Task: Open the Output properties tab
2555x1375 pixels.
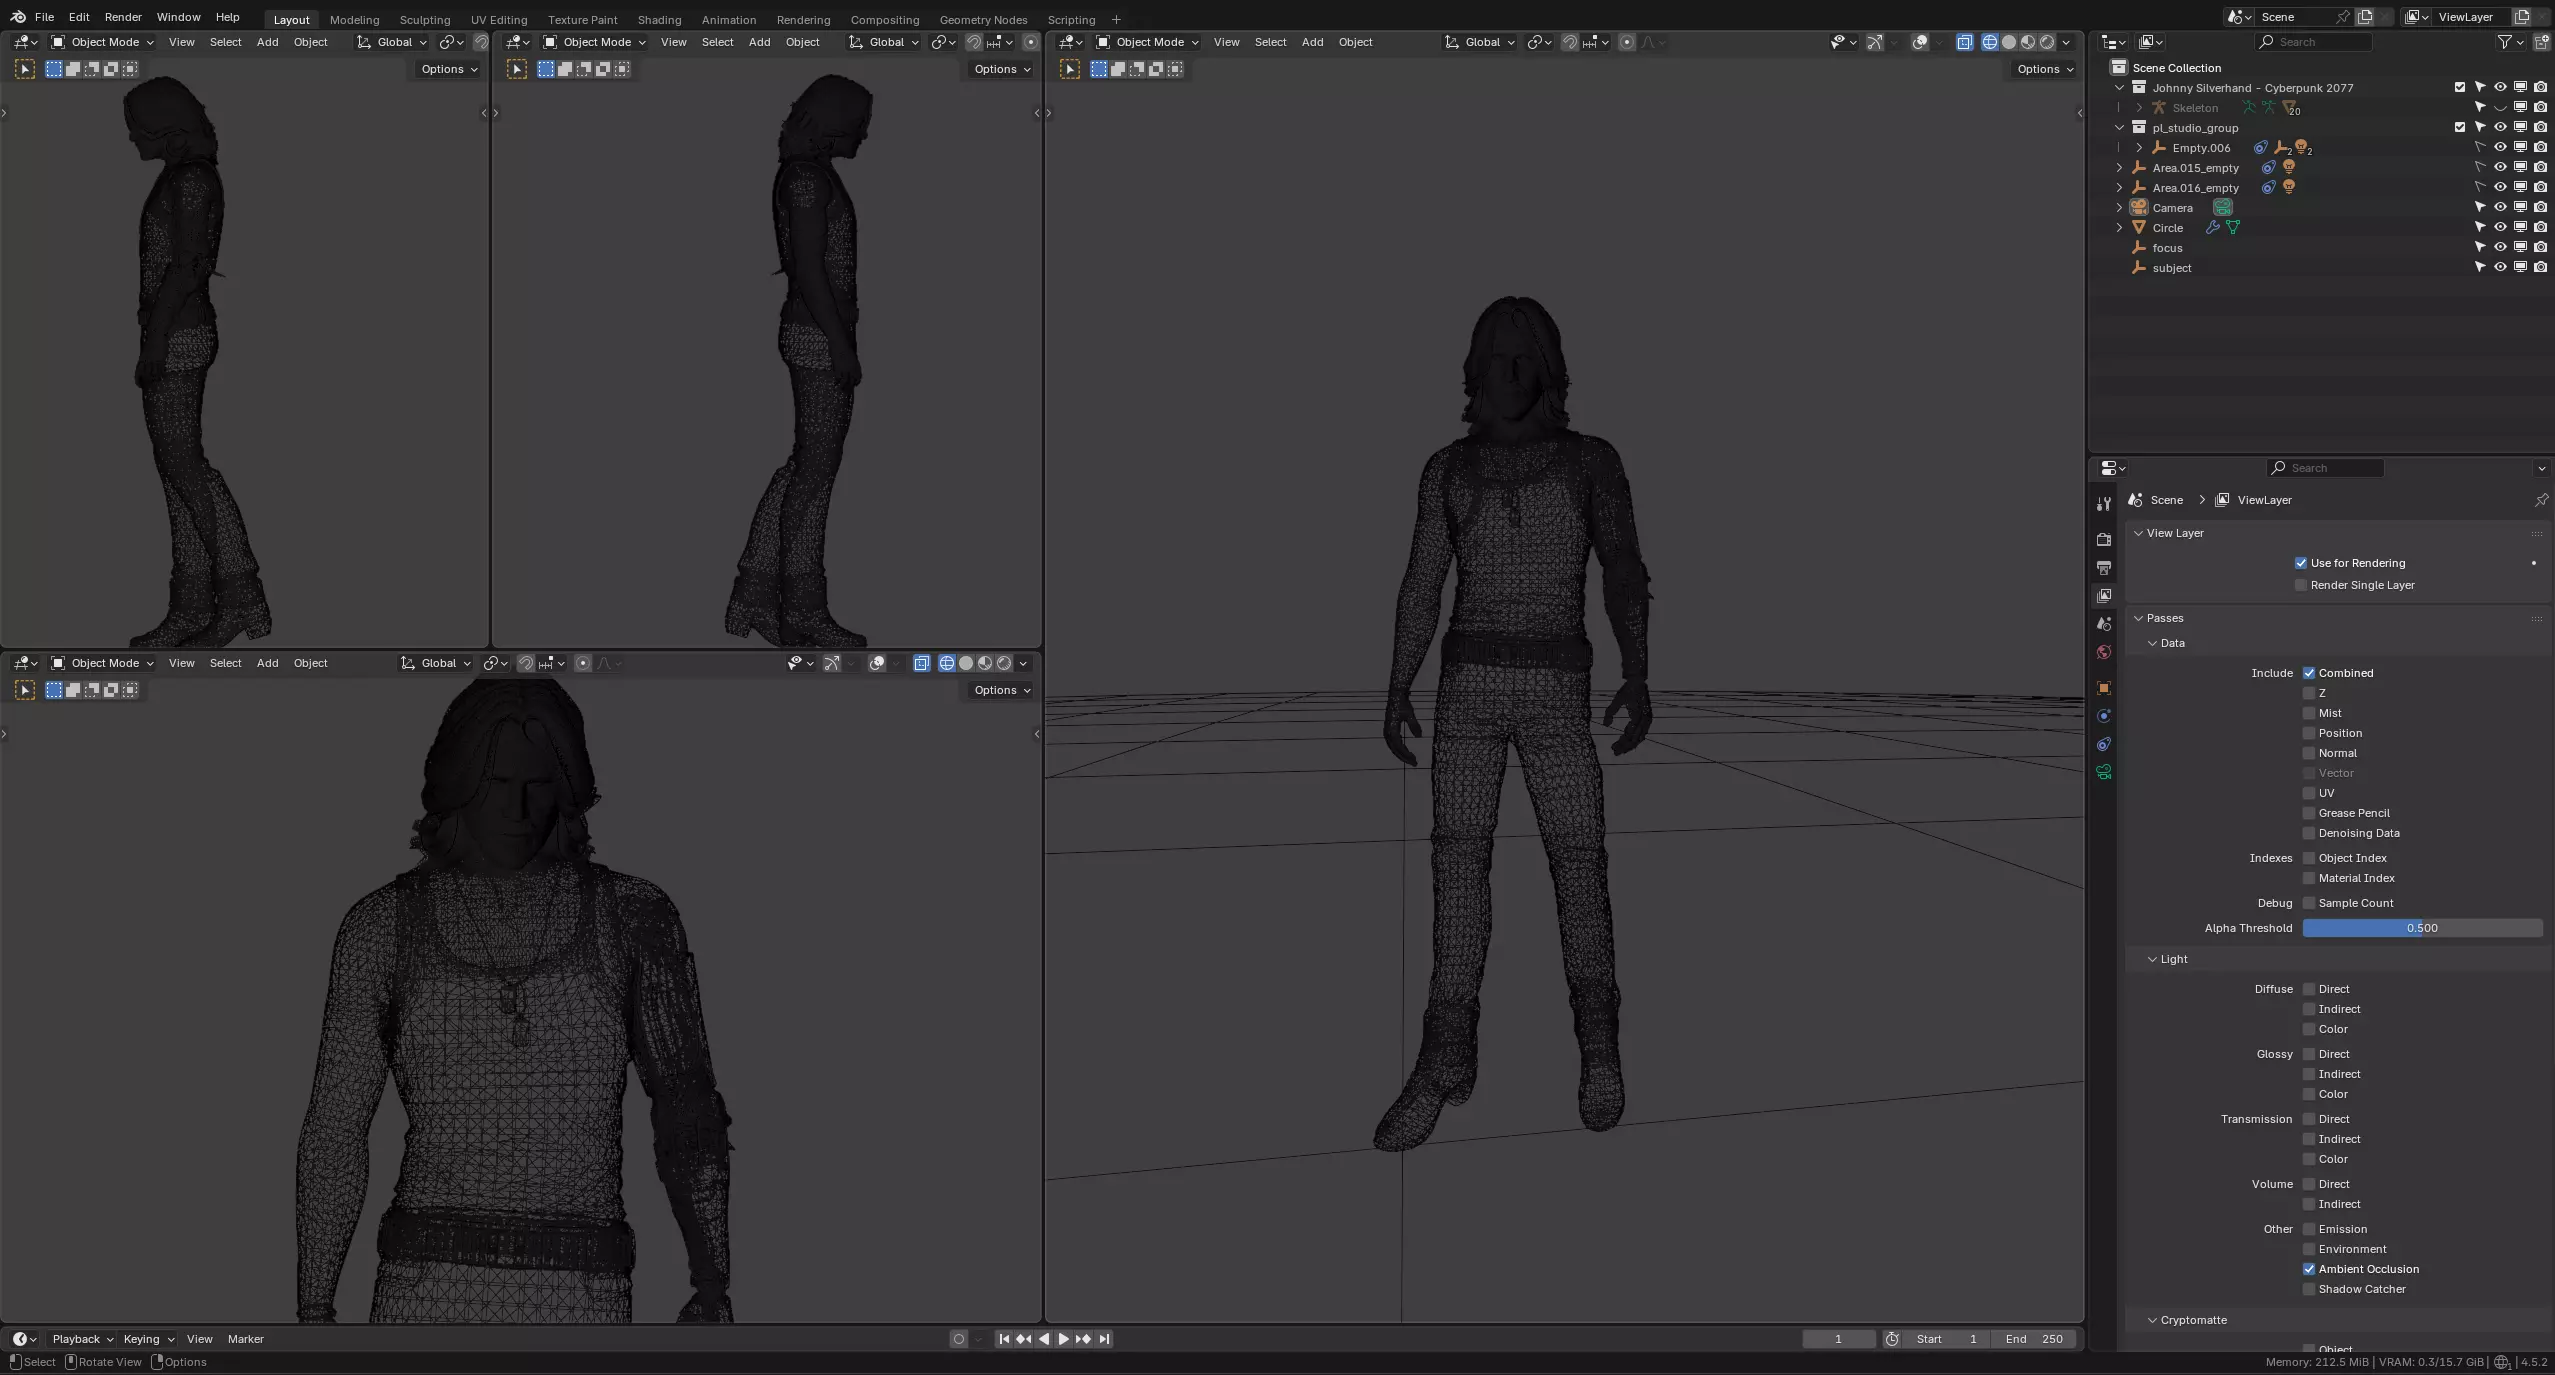Action: (2104, 568)
